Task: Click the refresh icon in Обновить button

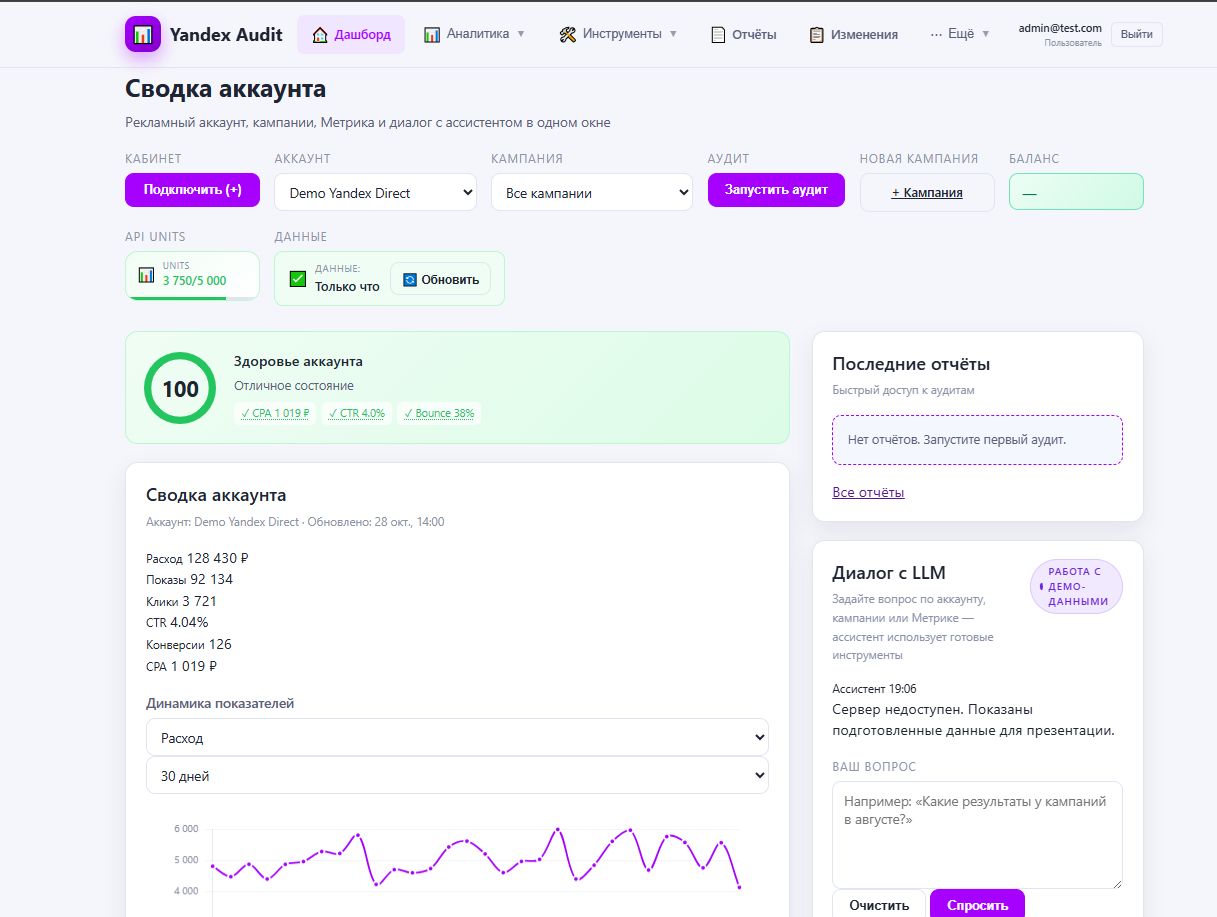Action: [x=409, y=280]
